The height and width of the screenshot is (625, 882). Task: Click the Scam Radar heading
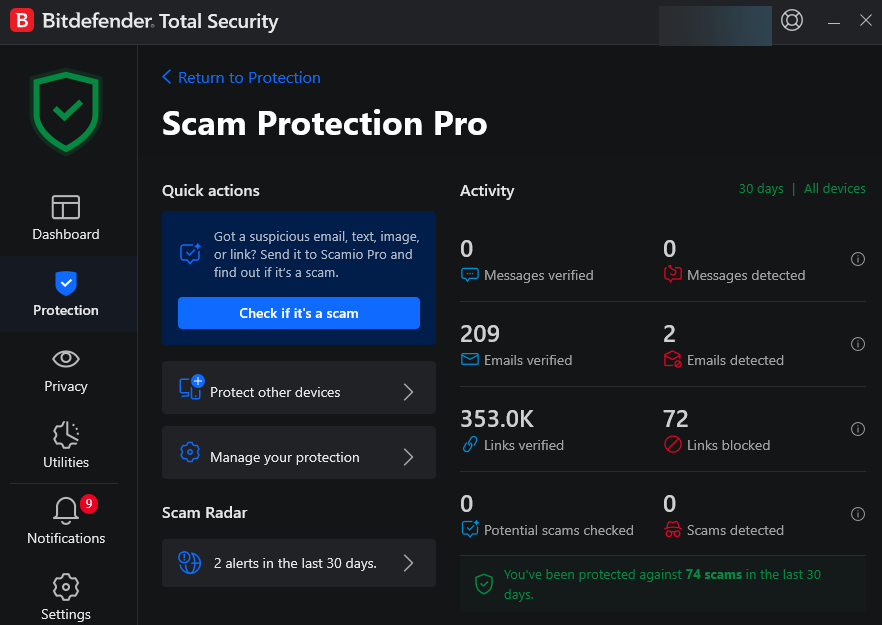[205, 512]
